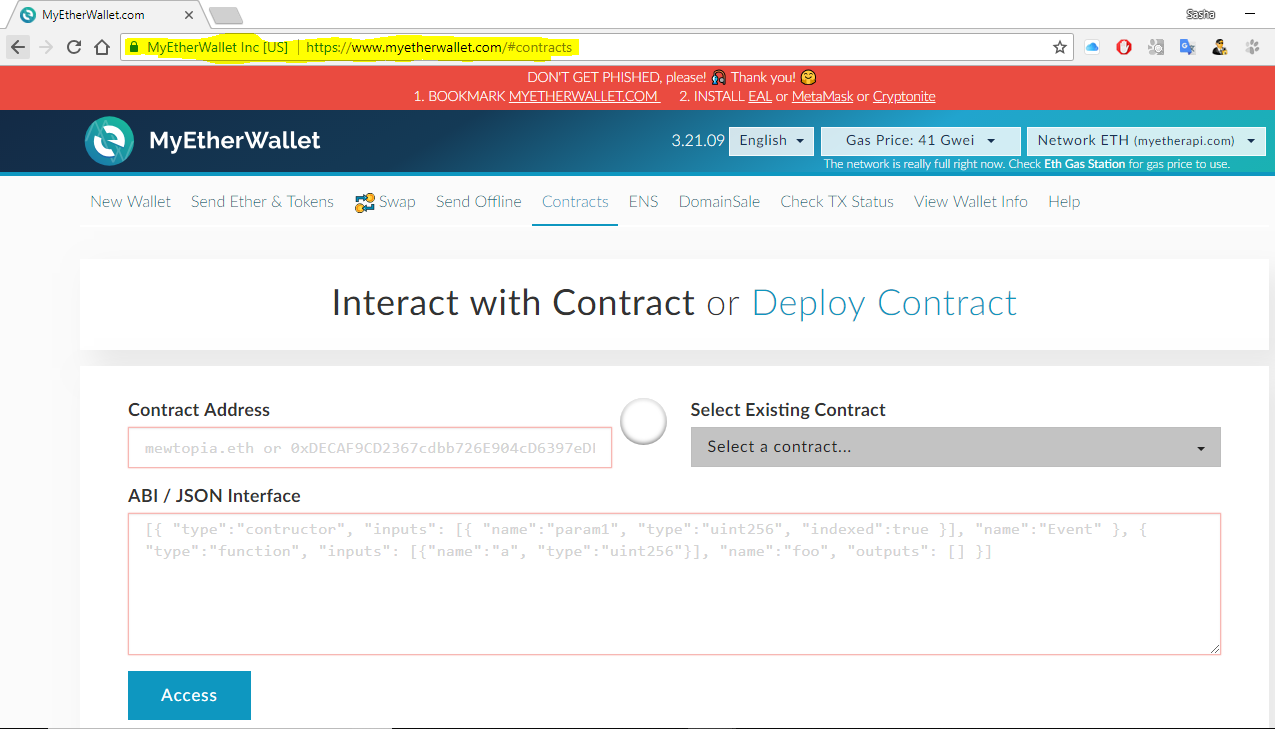Switch to Send Offline tab
Viewport: 1275px width, 729px height.
tap(479, 202)
